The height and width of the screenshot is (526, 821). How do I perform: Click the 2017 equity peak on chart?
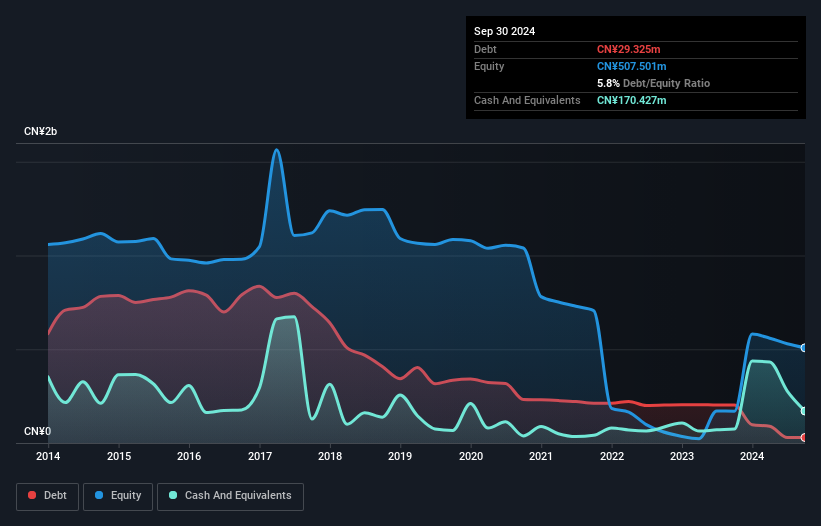point(276,150)
